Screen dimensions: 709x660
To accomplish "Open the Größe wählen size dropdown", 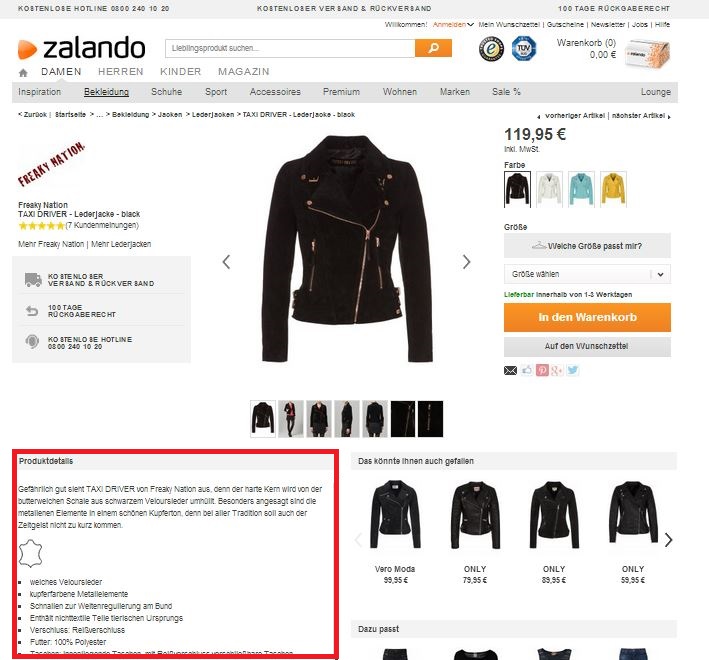I will (587, 274).
